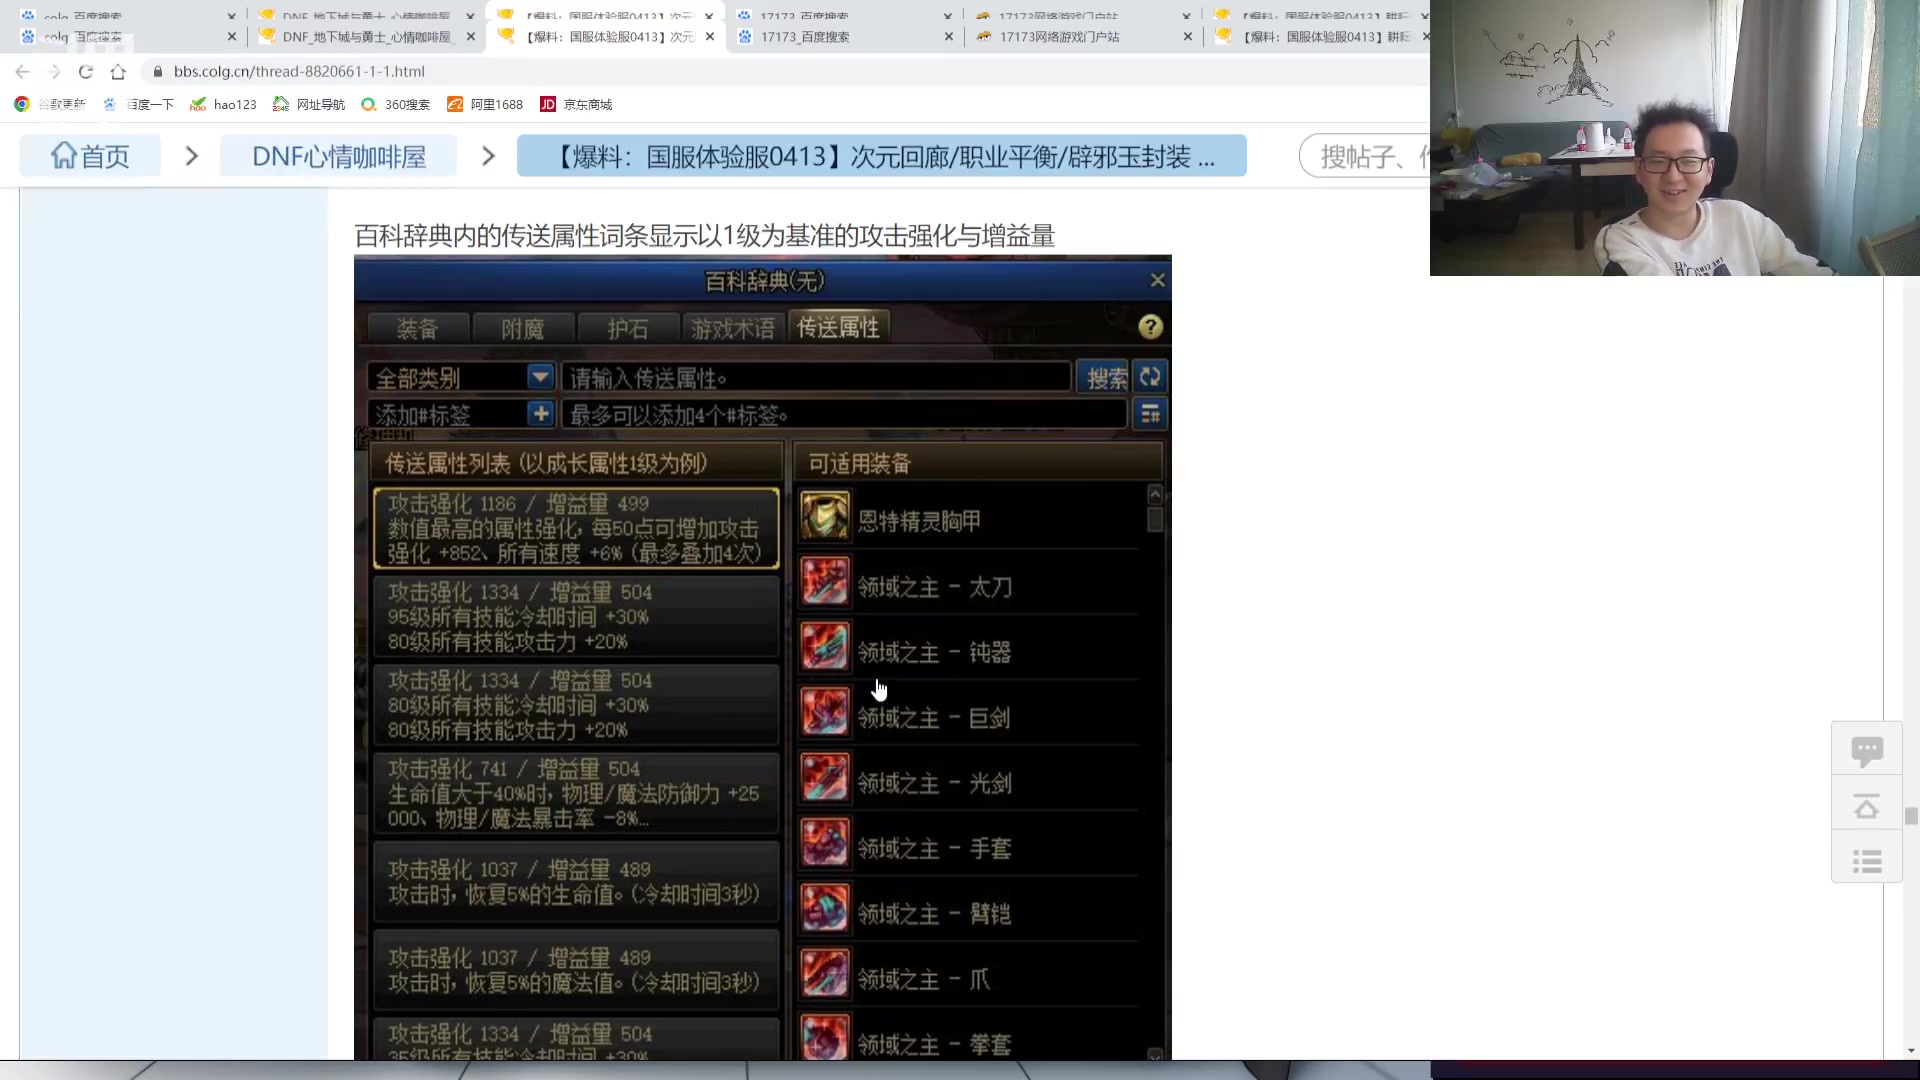Image resolution: width=1920 pixels, height=1080 pixels.
Task: Open the 阿里1688 bookmark
Action: click(x=485, y=104)
